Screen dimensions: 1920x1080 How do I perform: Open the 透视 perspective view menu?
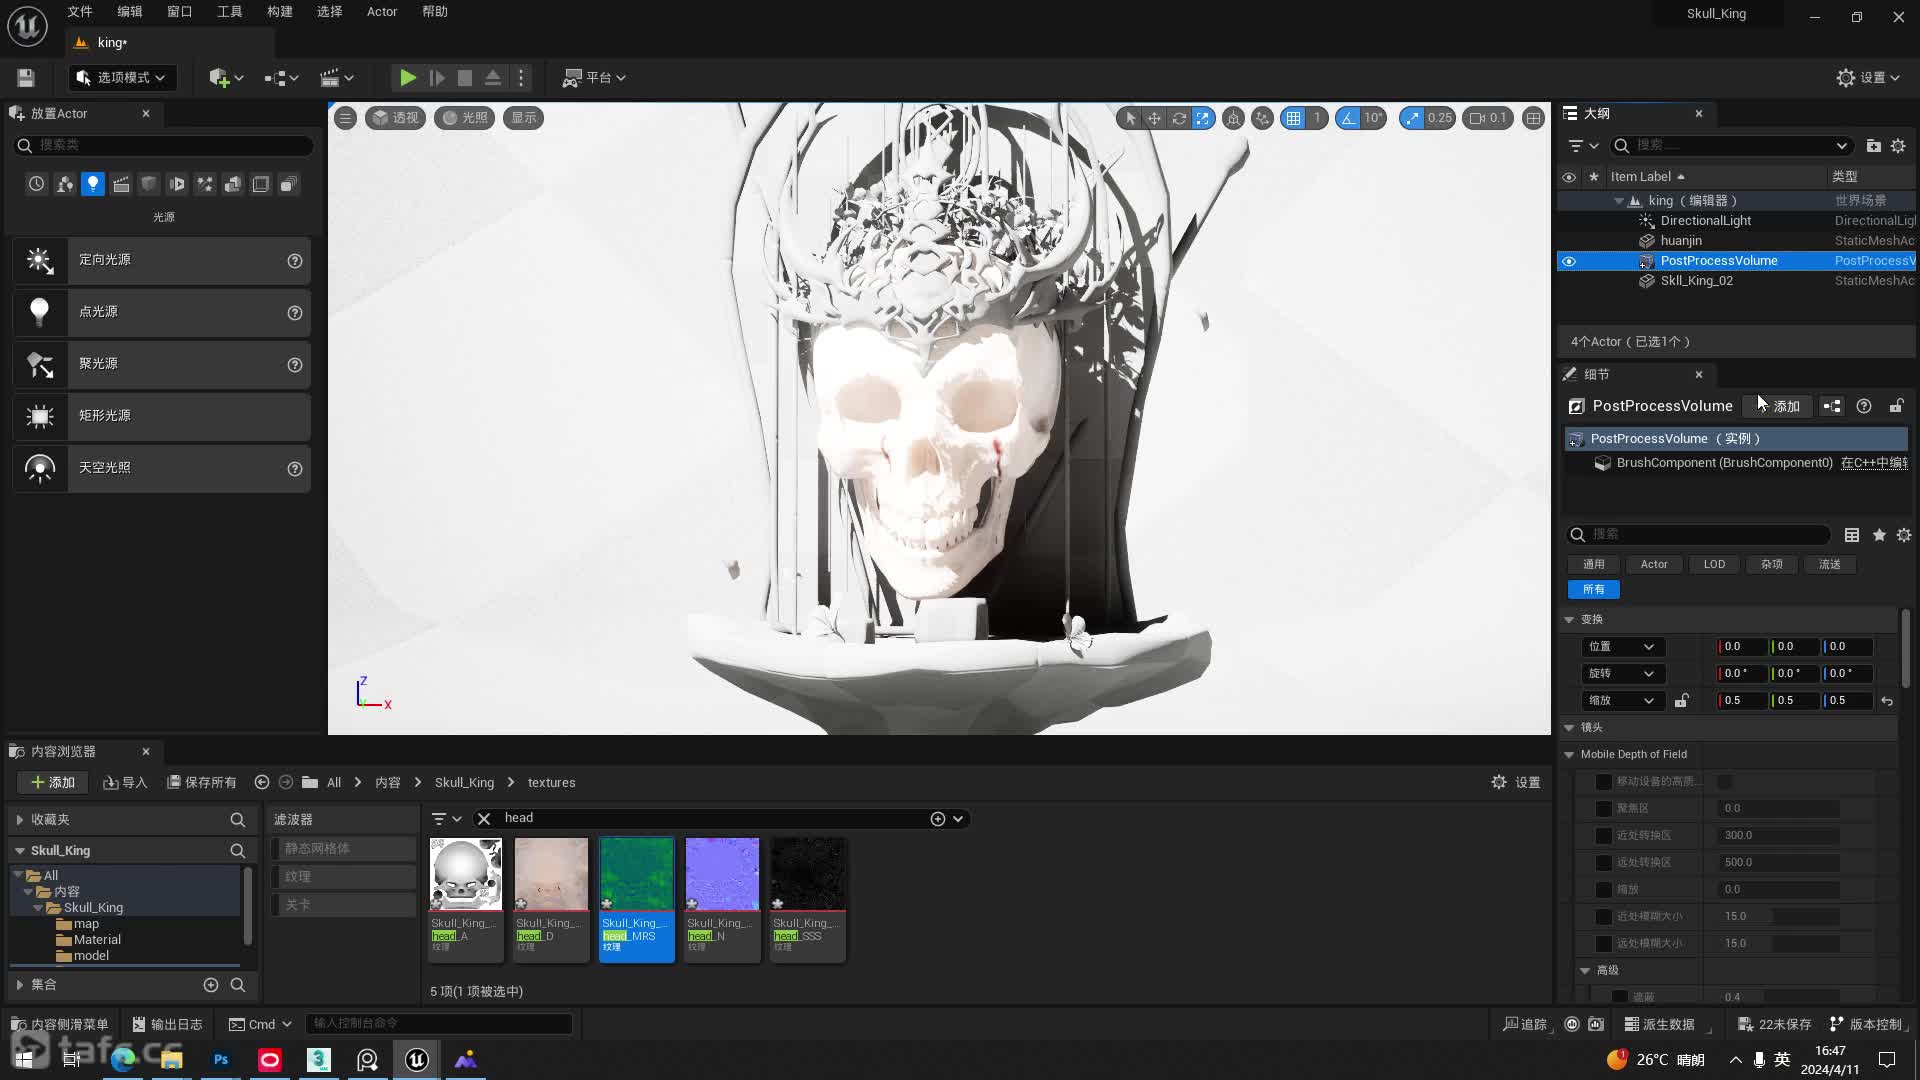(396, 118)
